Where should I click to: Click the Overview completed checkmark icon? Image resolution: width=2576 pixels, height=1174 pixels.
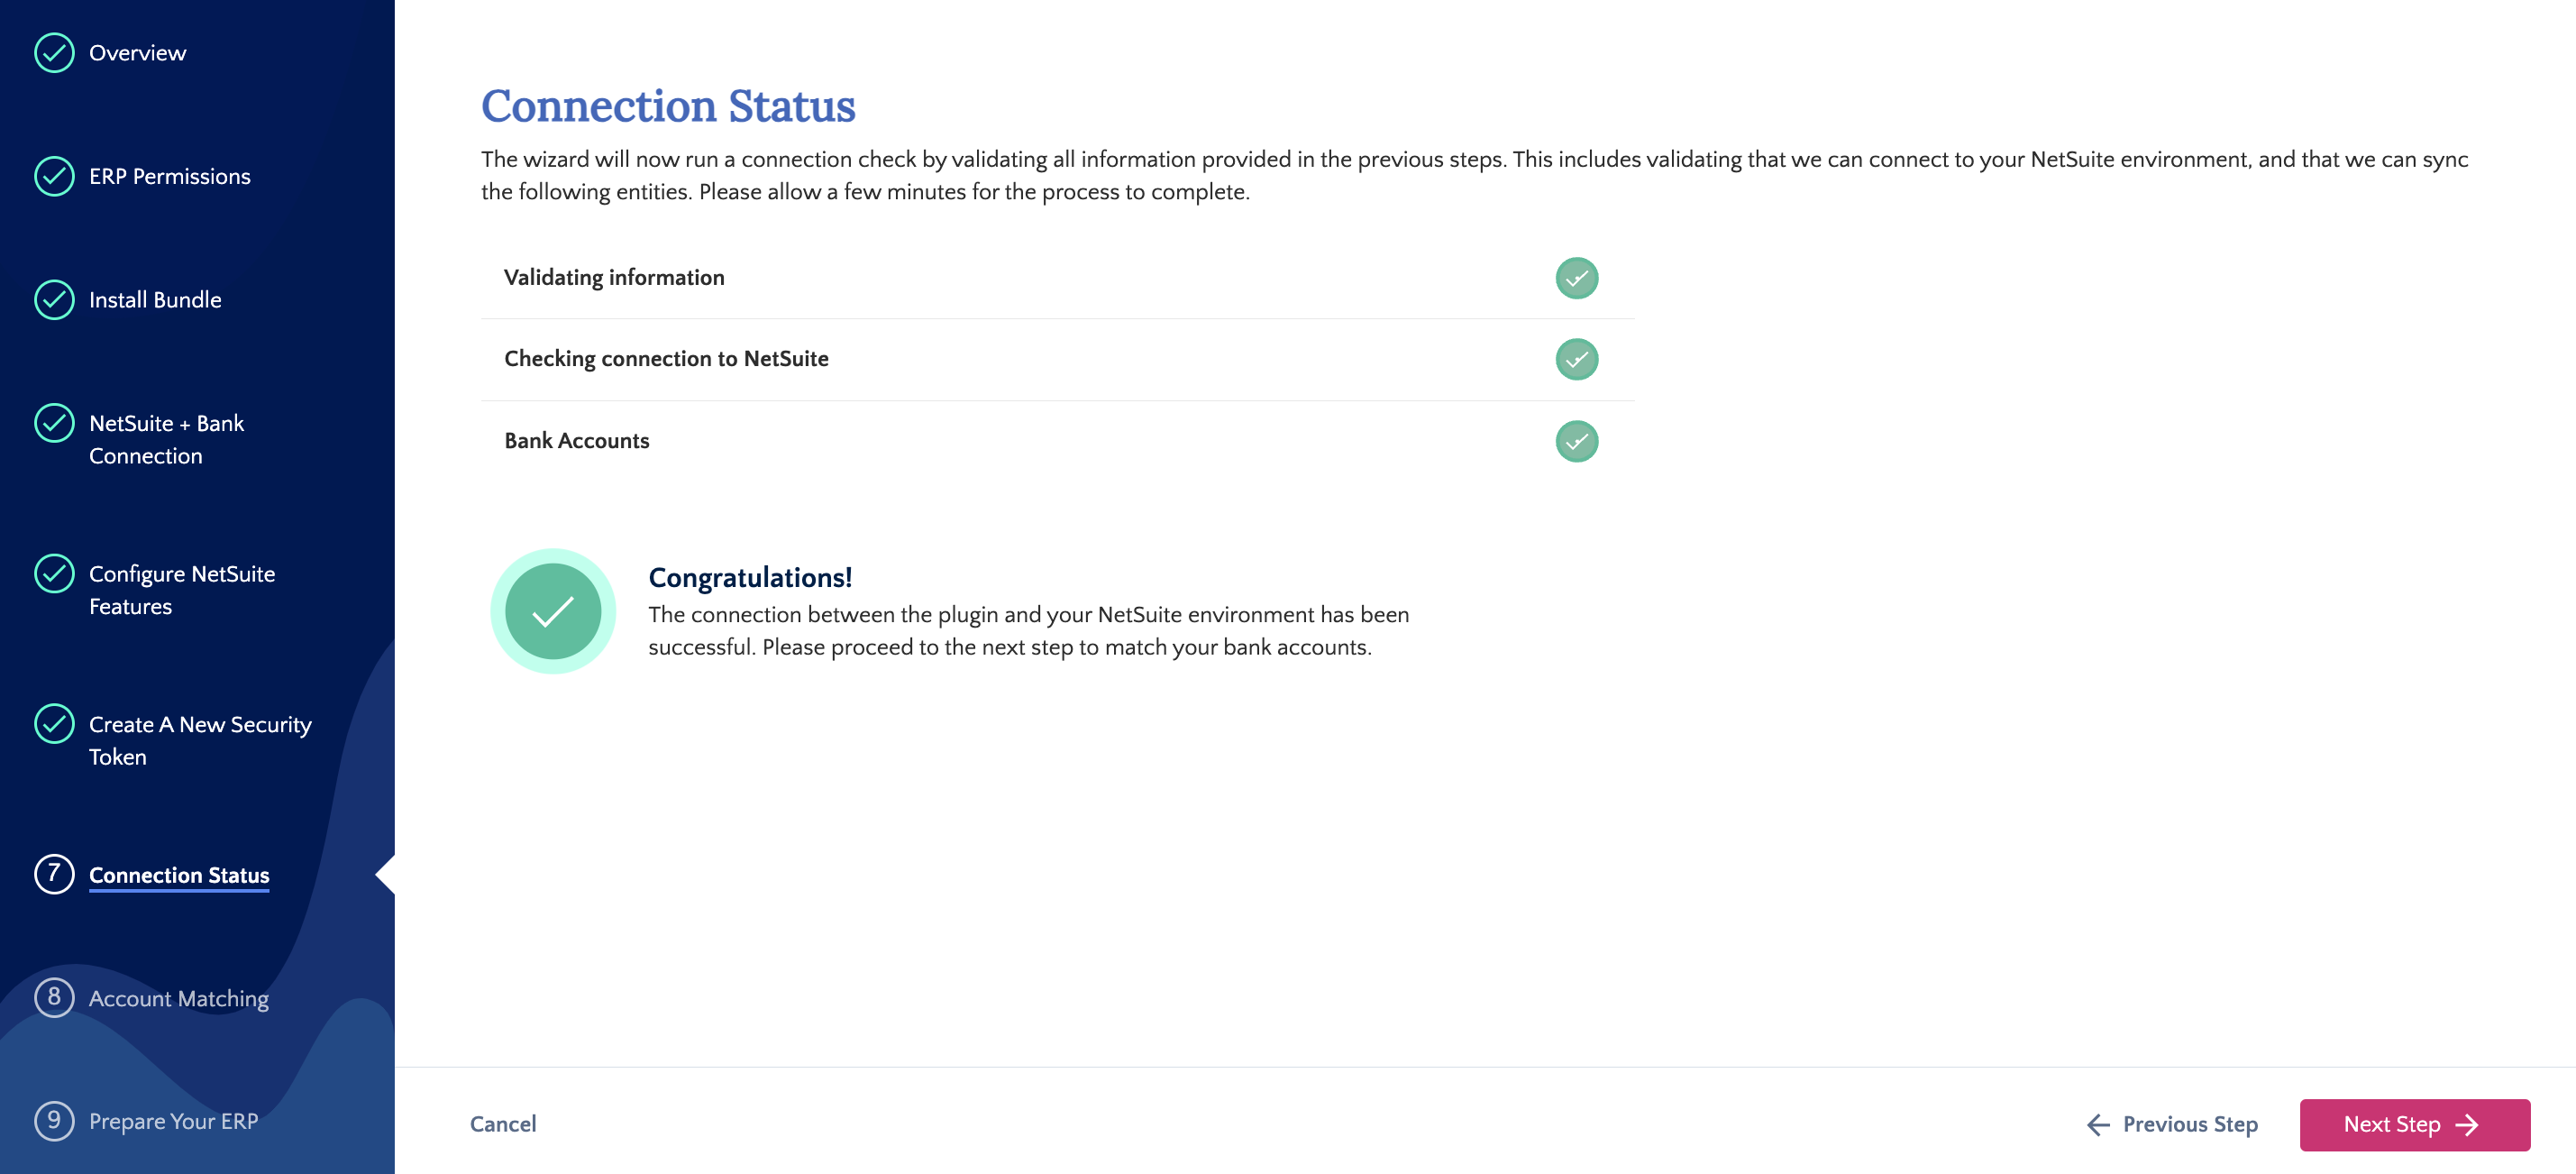[53, 52]
